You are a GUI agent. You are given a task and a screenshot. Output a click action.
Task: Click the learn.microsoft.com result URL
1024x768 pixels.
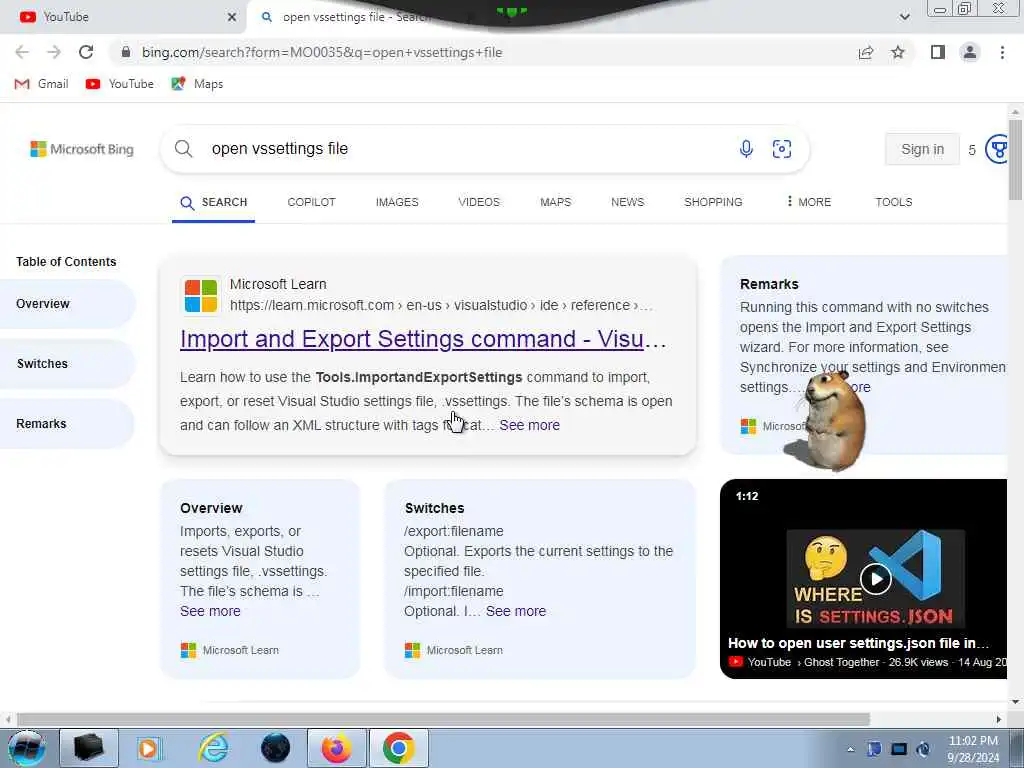pyautogui.click(x=441, y=306)
